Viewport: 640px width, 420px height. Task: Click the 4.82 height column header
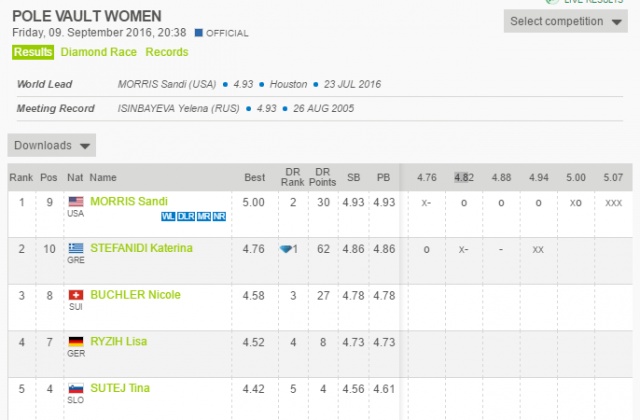(x=463, y=178)
